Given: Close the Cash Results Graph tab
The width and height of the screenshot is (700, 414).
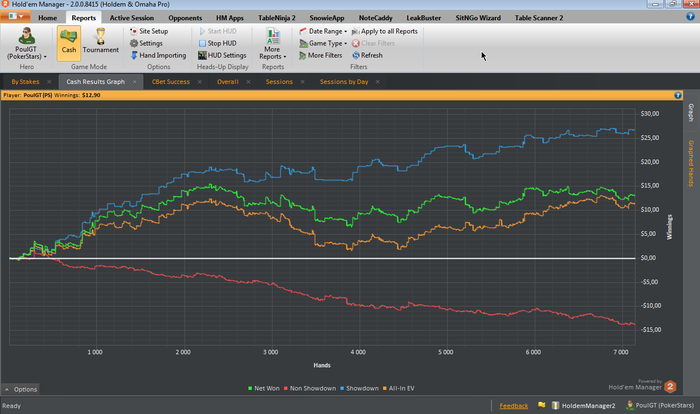Looking at the screenshot, I should point(134,82).
